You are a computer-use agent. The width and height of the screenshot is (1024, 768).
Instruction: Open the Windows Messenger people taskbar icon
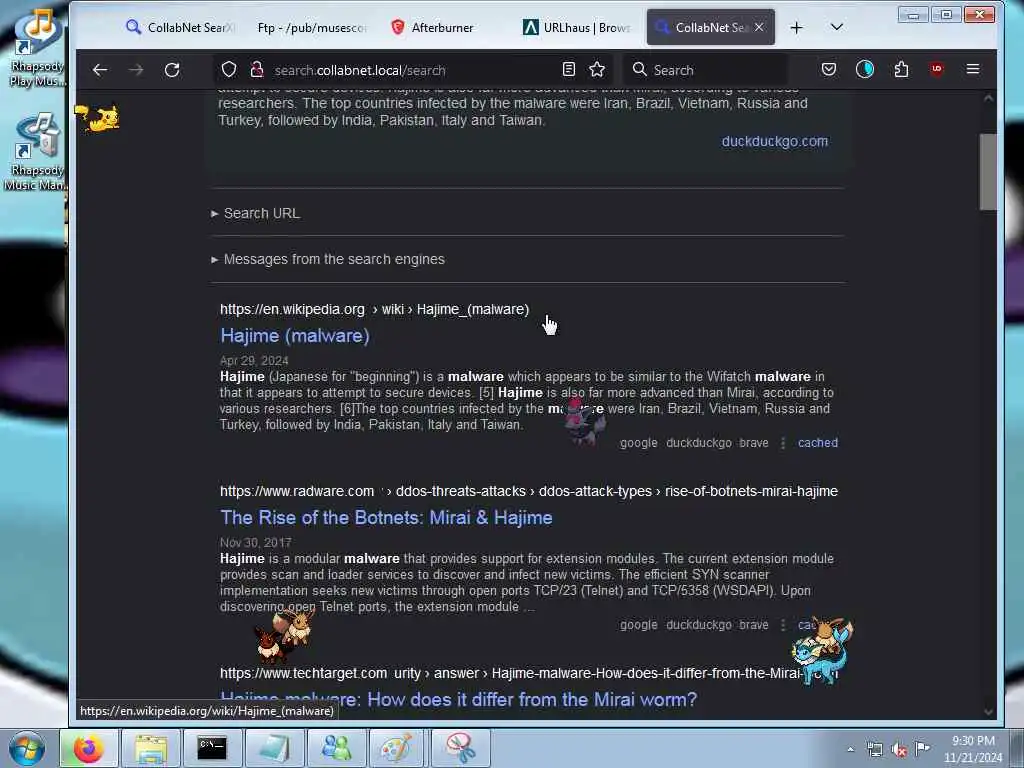tap(336, 748)
